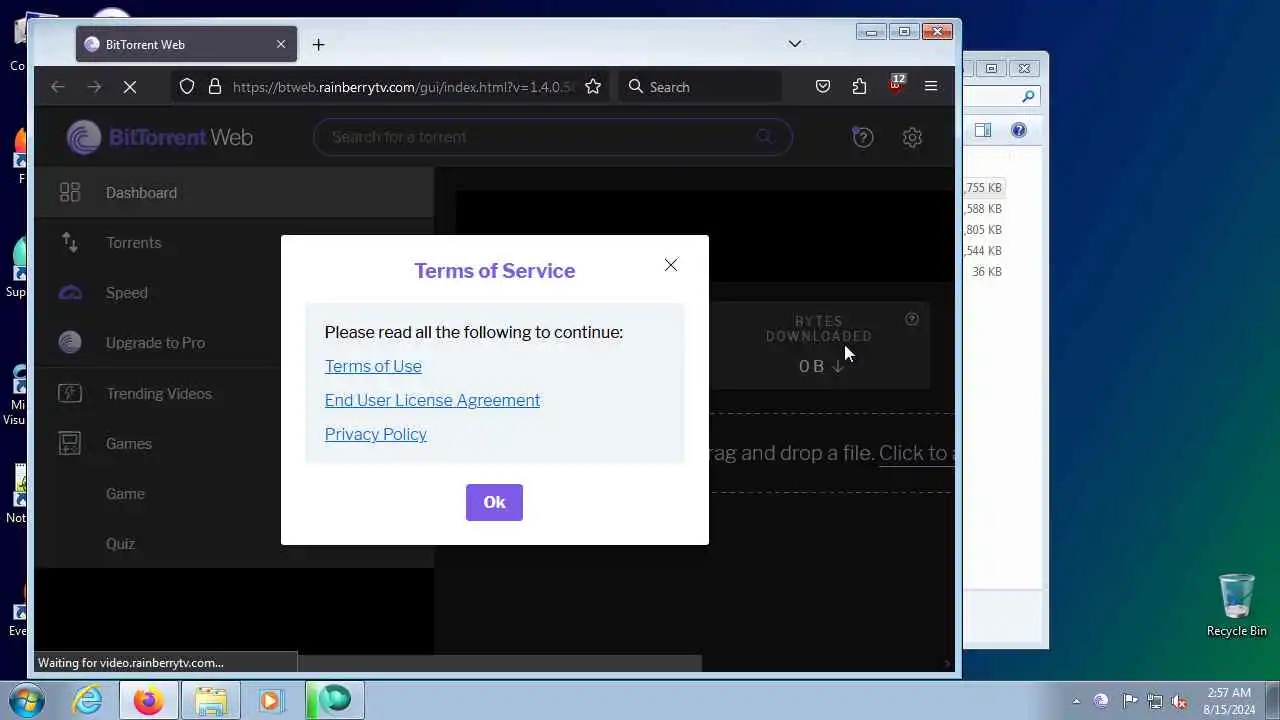Focus the Firefox Search box
Screen dimensions: 1280x720
[700, 87]
